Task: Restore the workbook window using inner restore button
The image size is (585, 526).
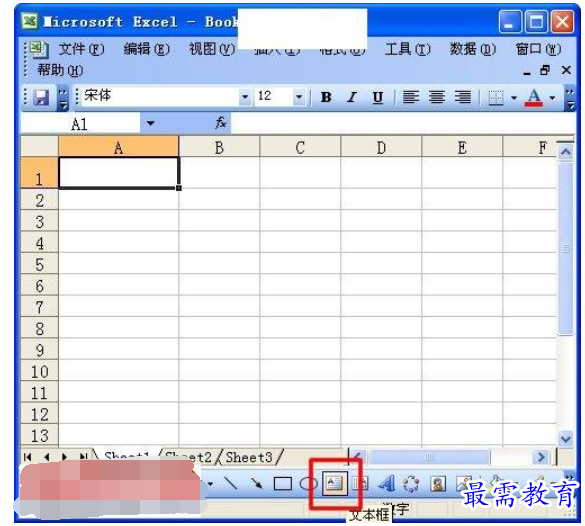Action: [545, 70]
